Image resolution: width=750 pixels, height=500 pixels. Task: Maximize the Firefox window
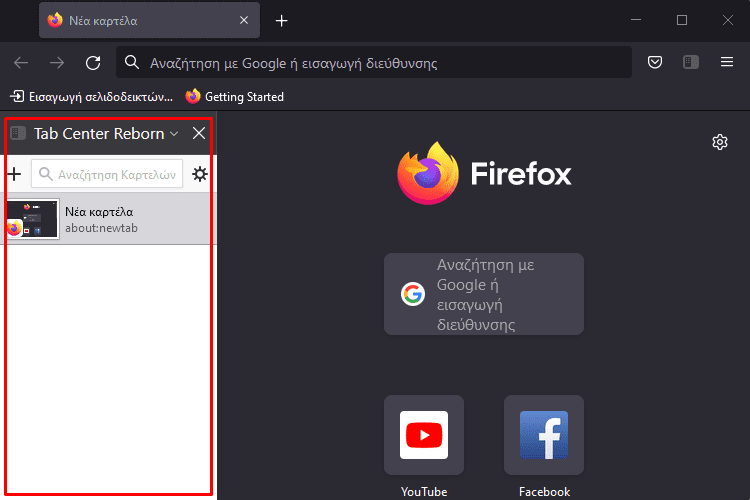[x=682, y=20]
